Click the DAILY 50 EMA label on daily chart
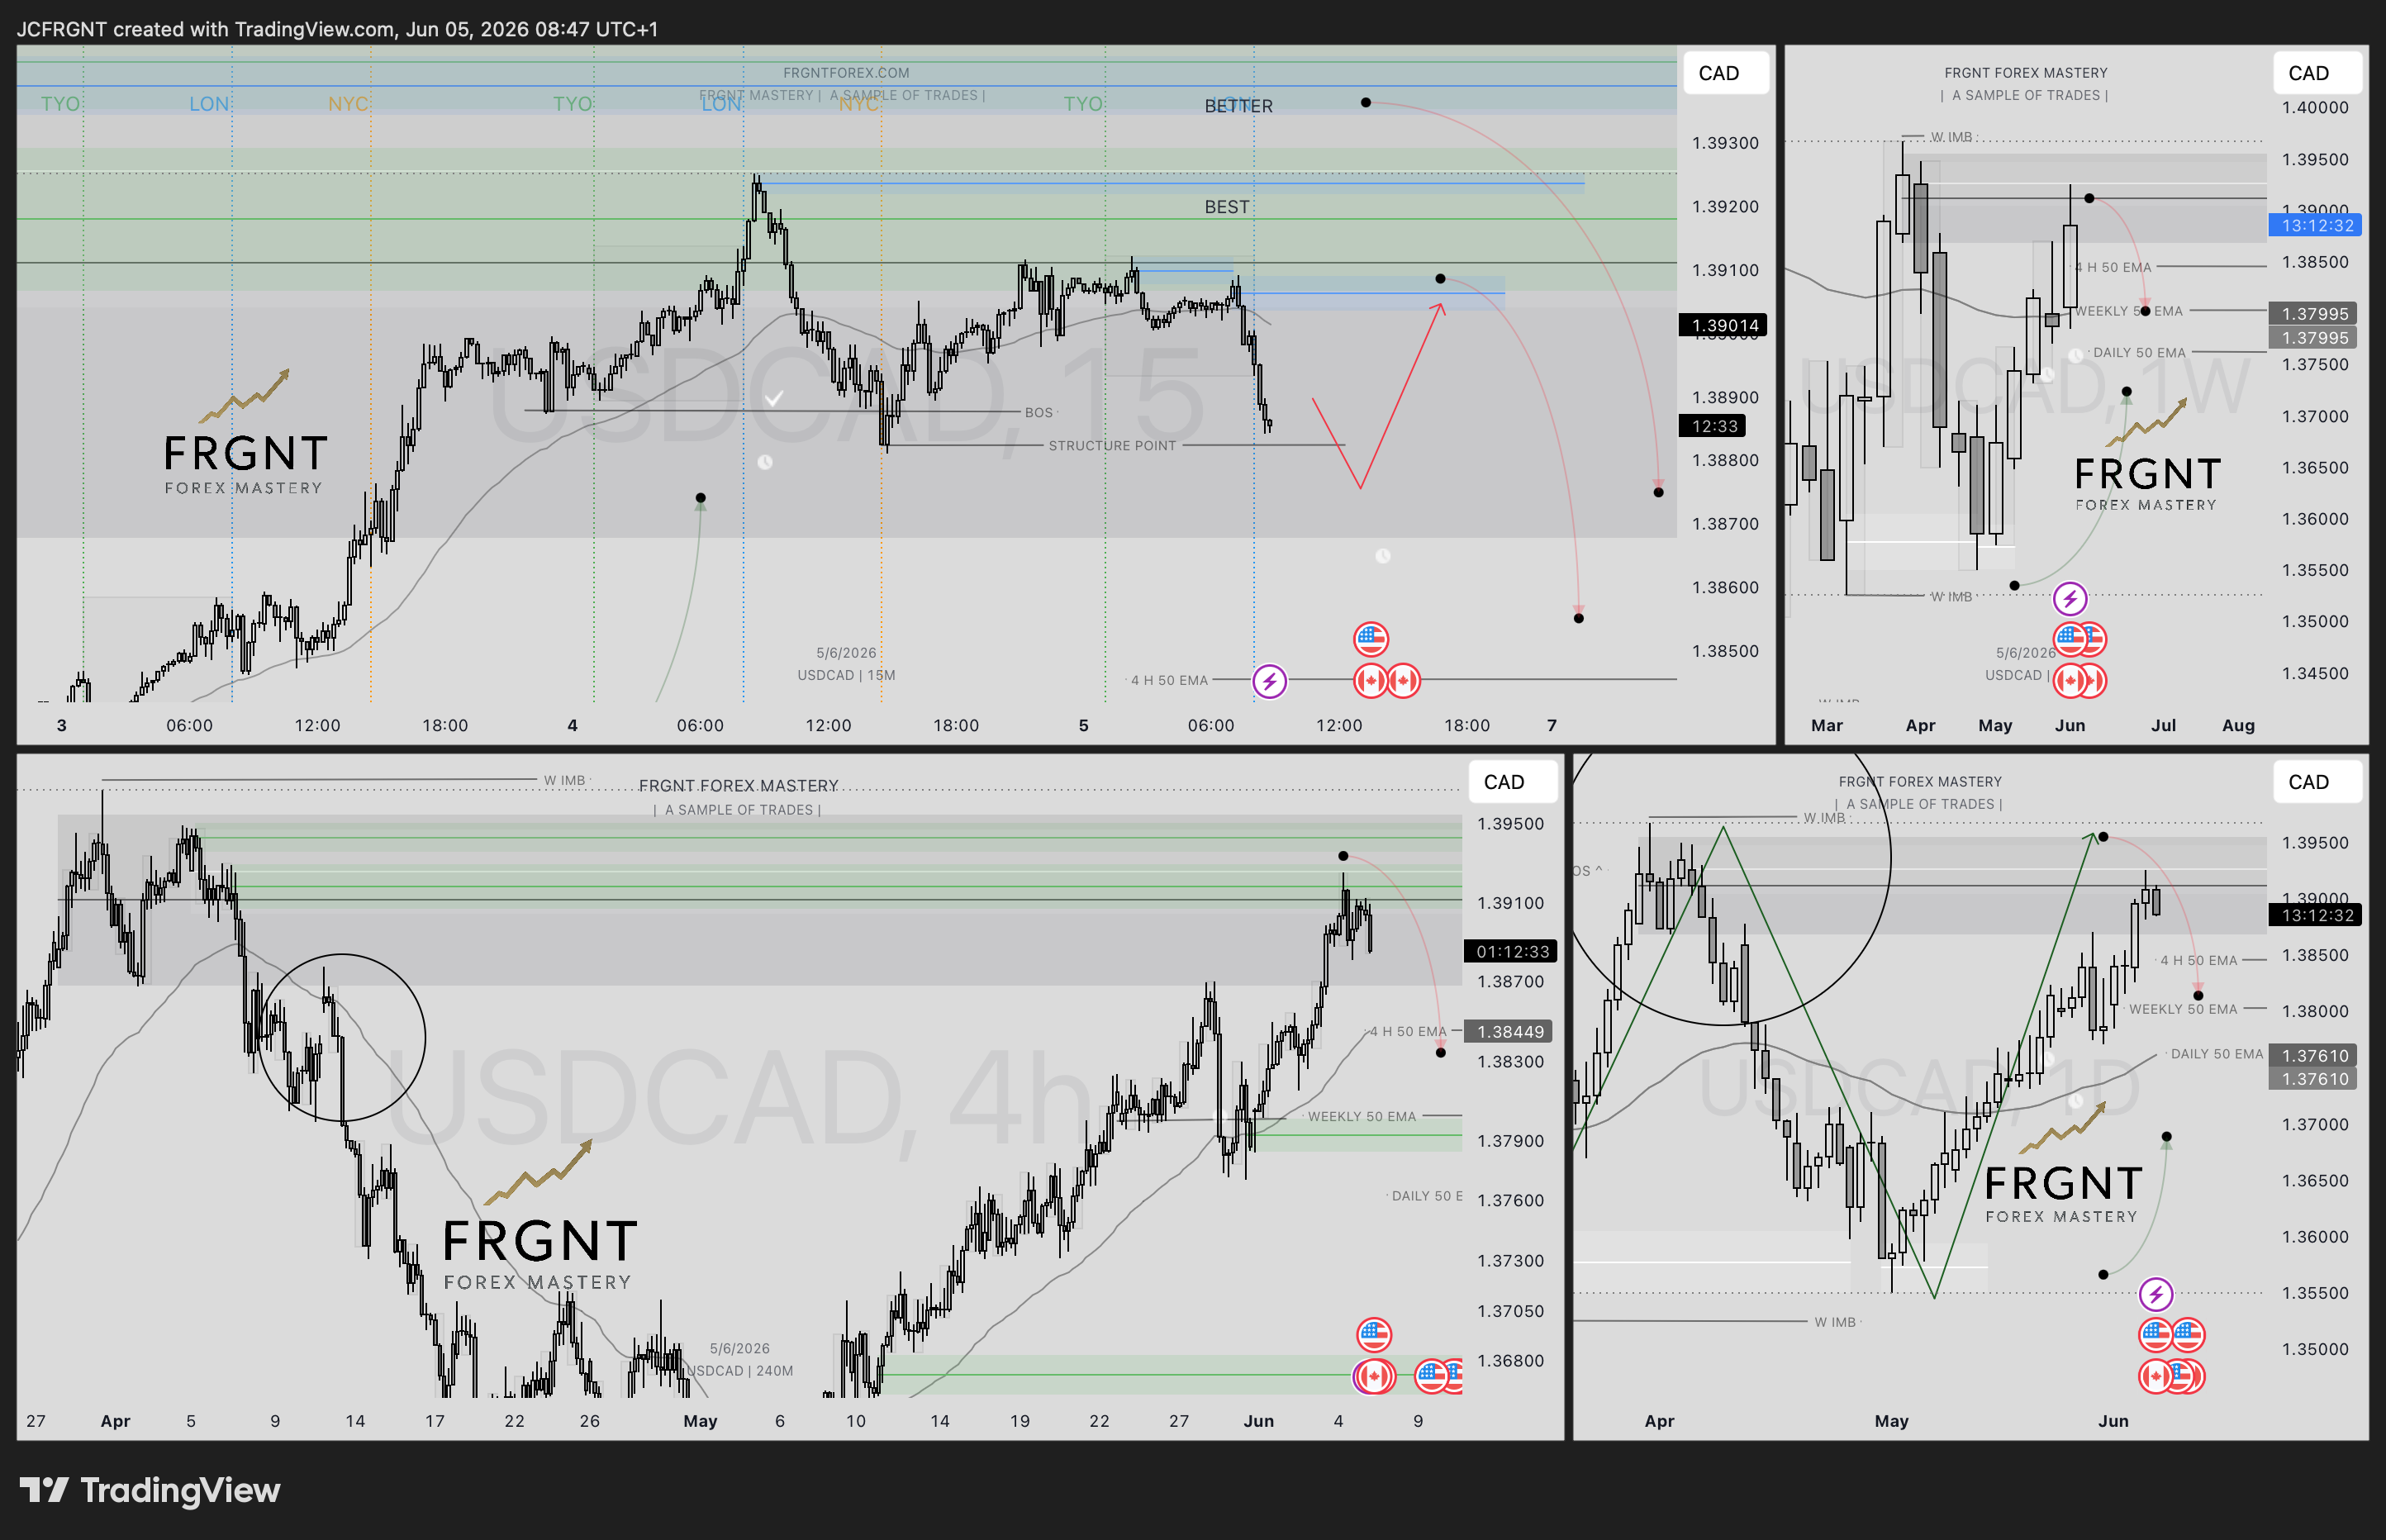The width and height of the screenshot is (2386, 1540). point(2216,1054)
